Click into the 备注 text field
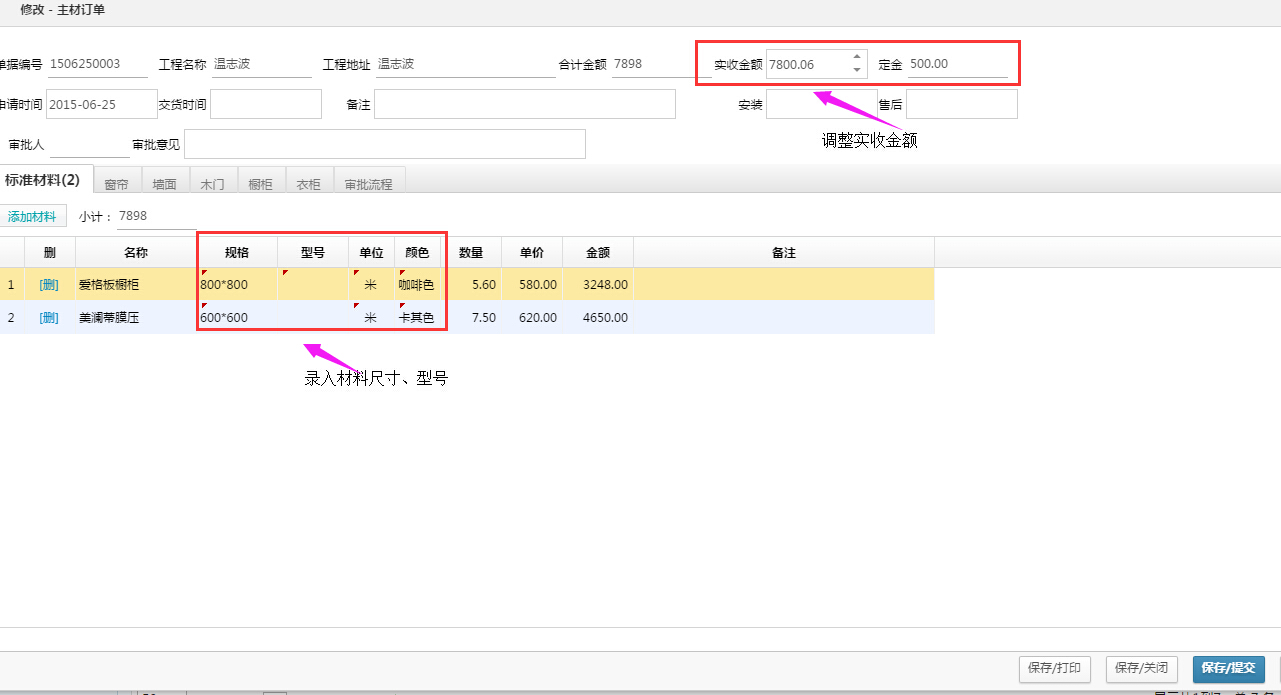This screenshot has width=1281, height=695. tap(525, 104)
